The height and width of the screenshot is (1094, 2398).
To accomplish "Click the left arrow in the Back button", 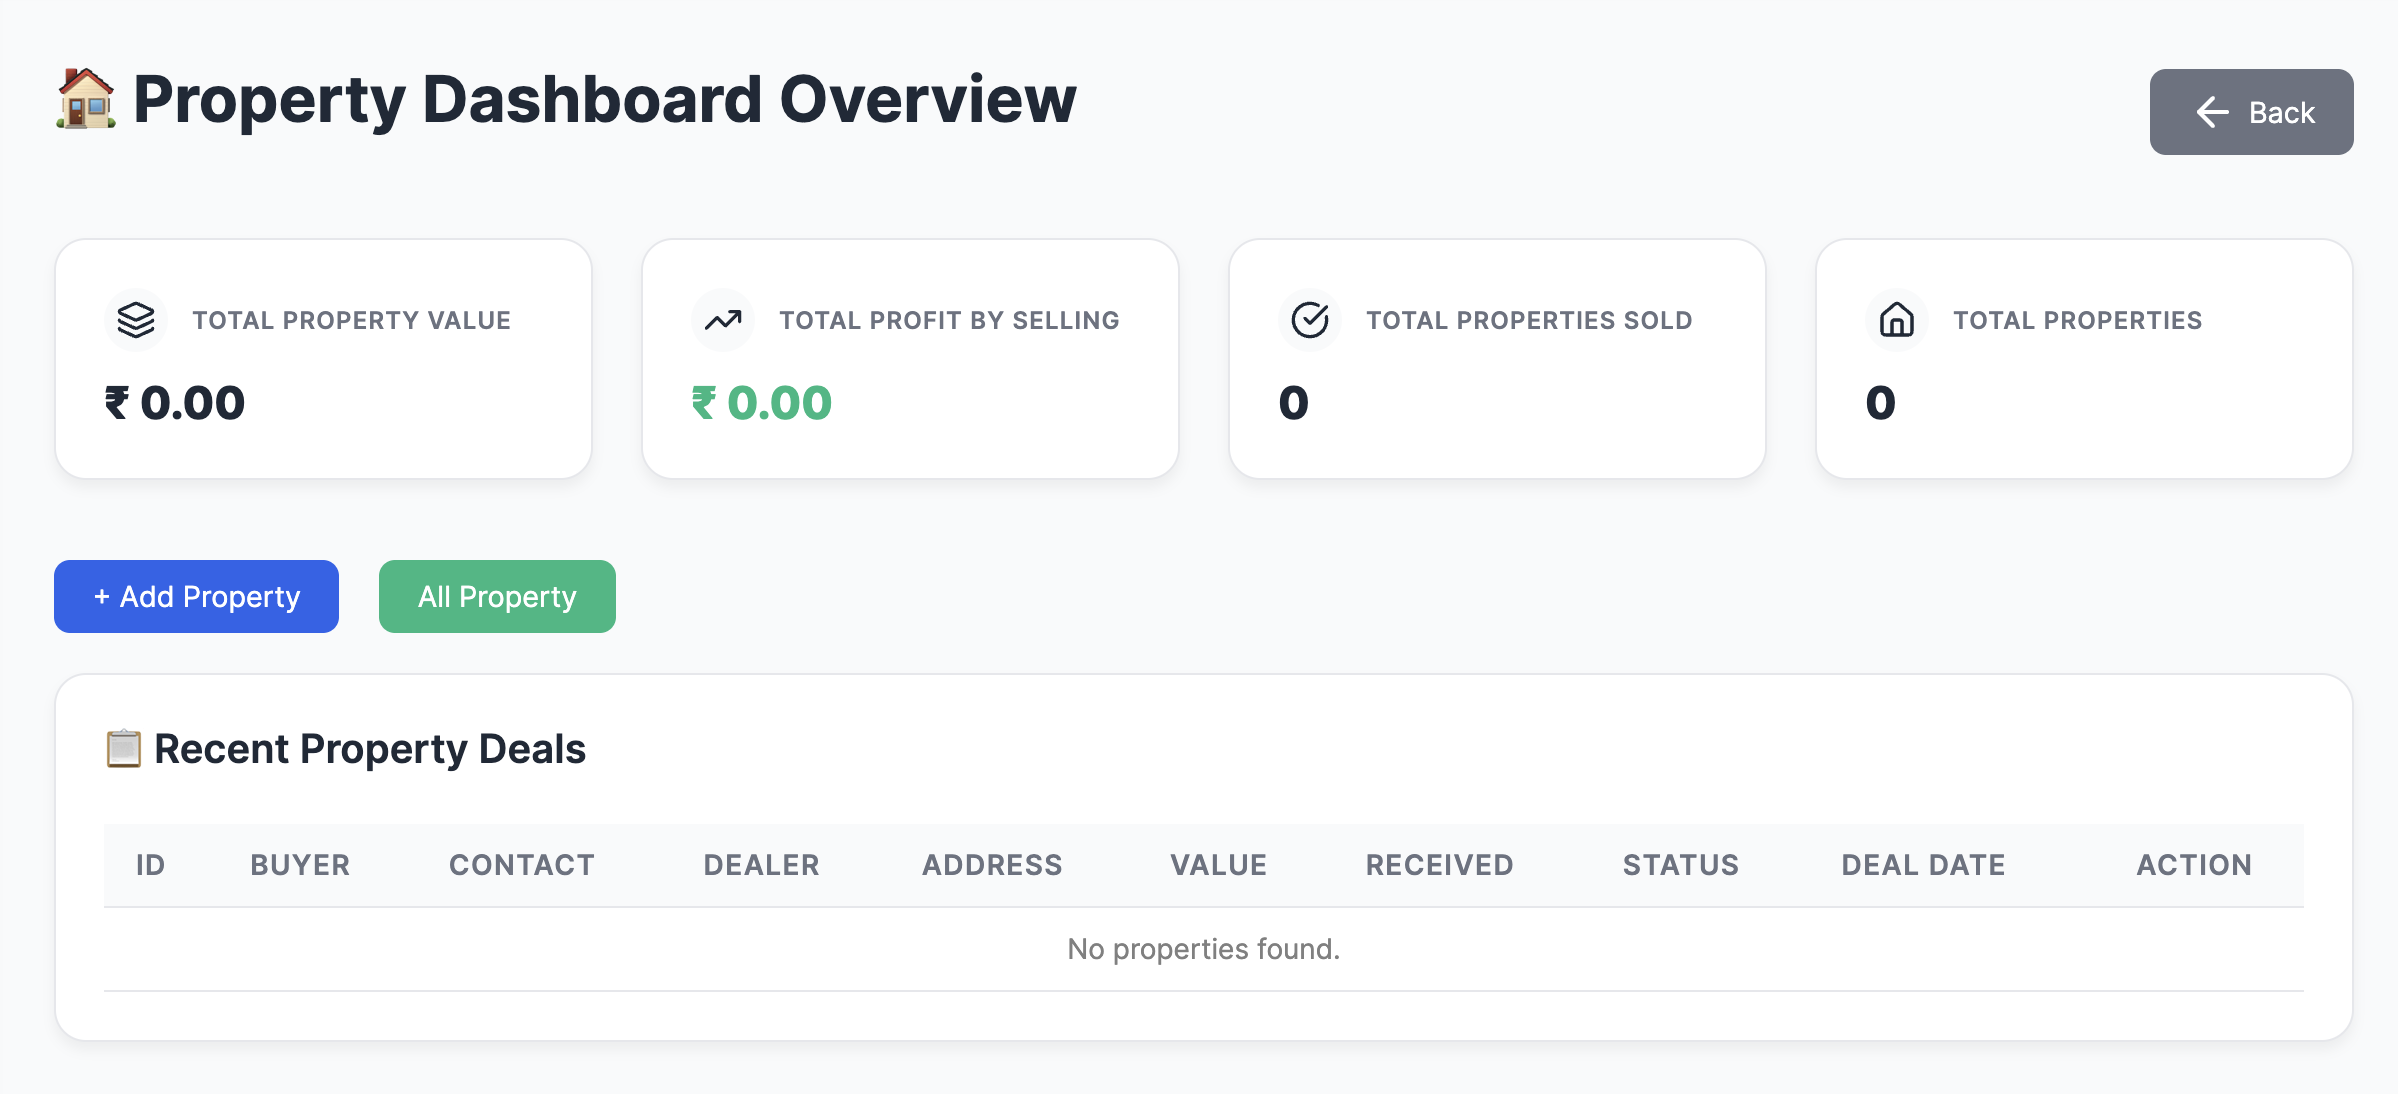I will (2212, 112).
